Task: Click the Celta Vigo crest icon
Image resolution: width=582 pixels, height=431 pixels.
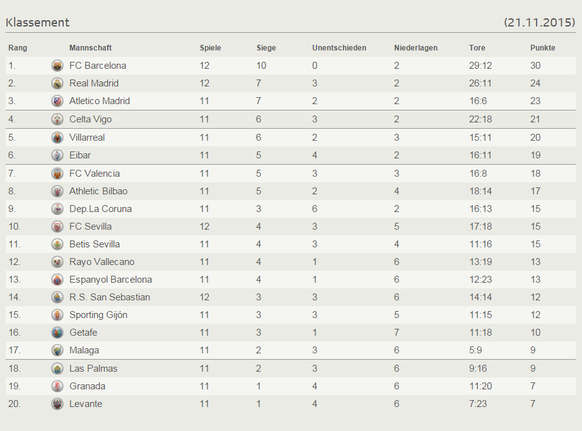Action: 57,119
